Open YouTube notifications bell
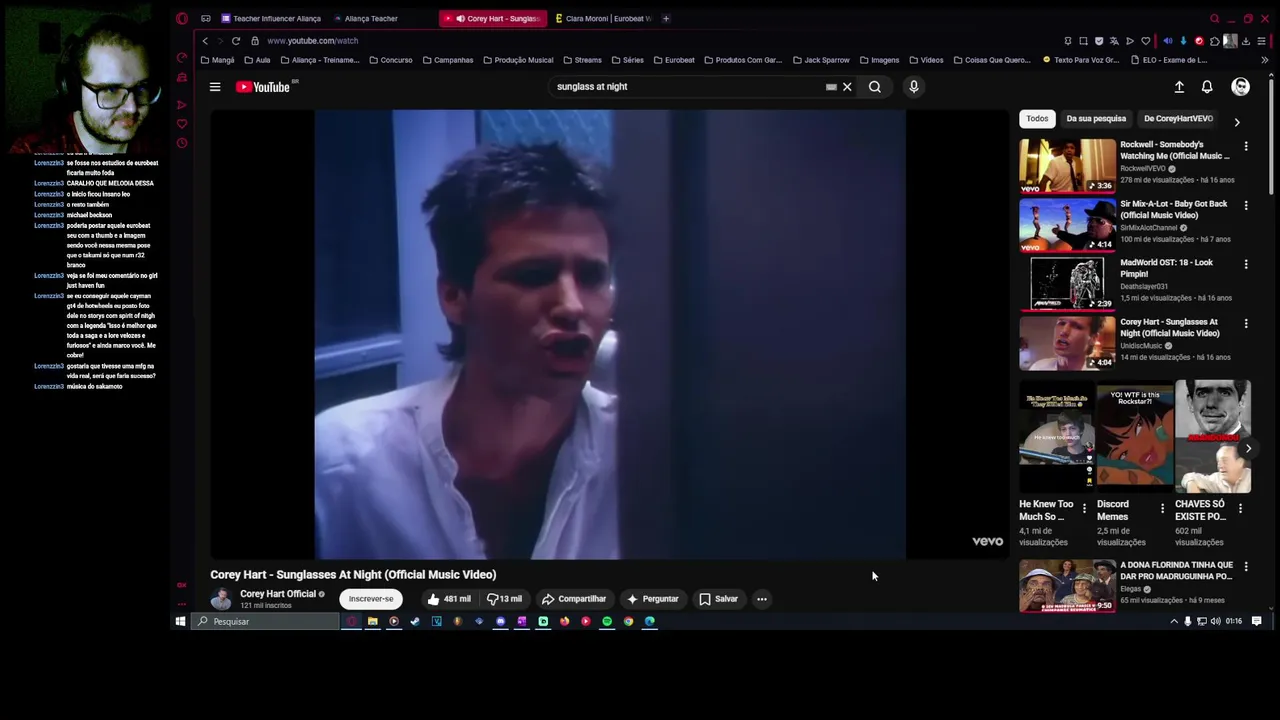The width and height of the screenshot is (1280, 720). 1207,87
